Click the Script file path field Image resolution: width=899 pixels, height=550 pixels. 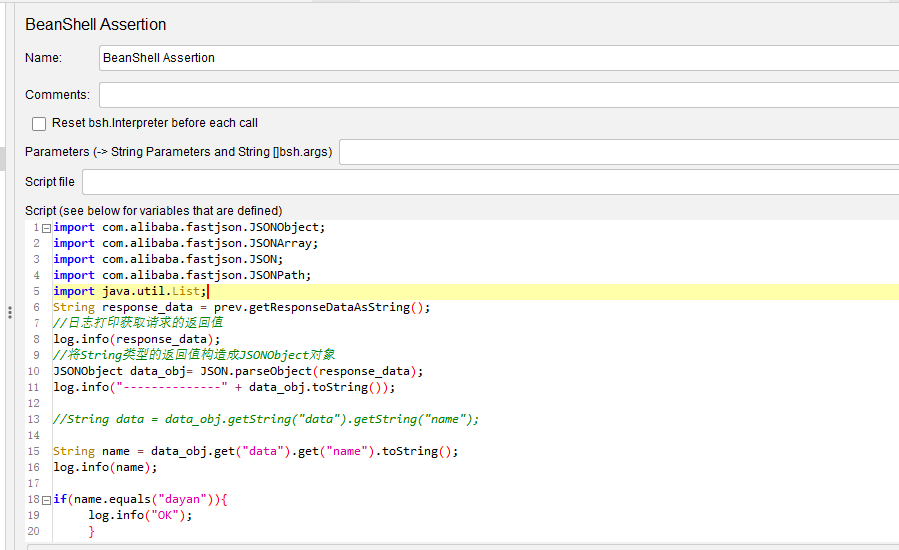(x=490, y=182)
